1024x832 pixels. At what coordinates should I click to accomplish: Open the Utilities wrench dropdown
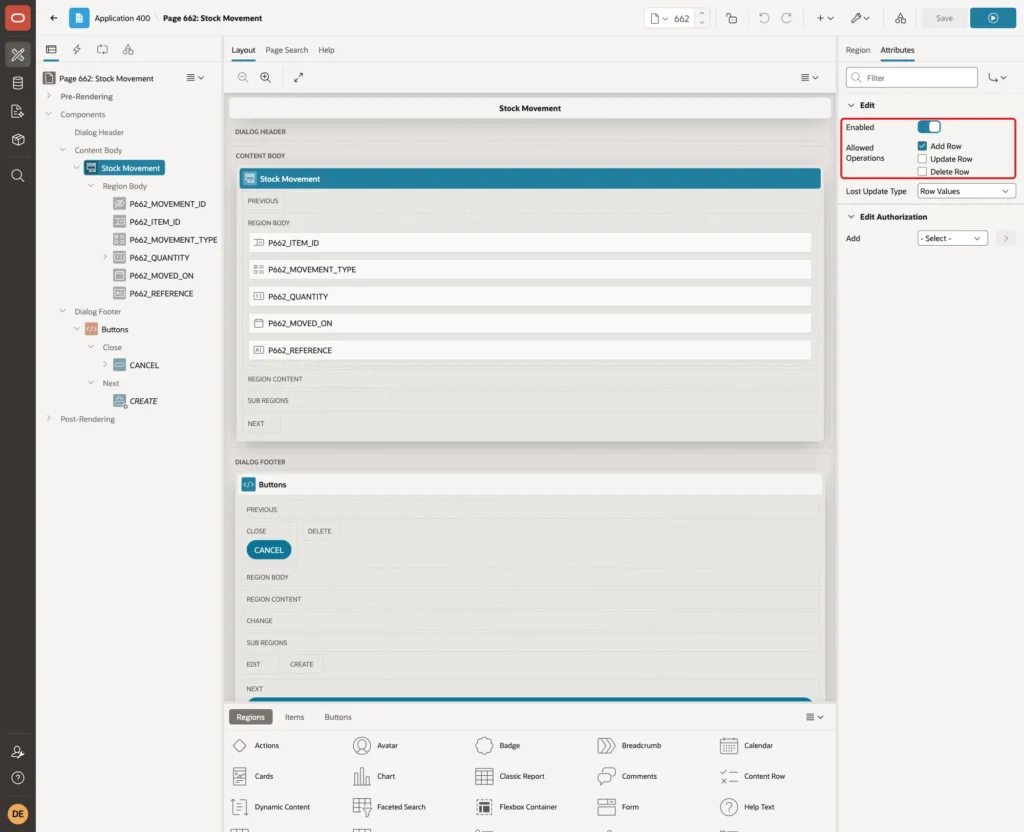[x=860, y=18]
